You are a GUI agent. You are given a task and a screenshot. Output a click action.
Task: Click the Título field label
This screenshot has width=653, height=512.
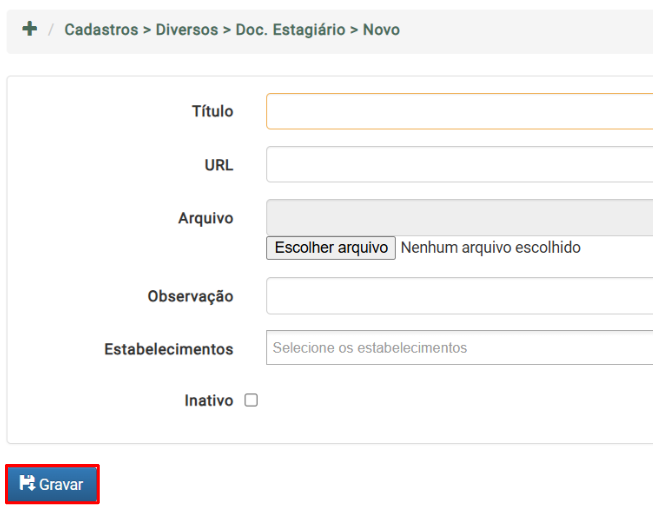212,111
